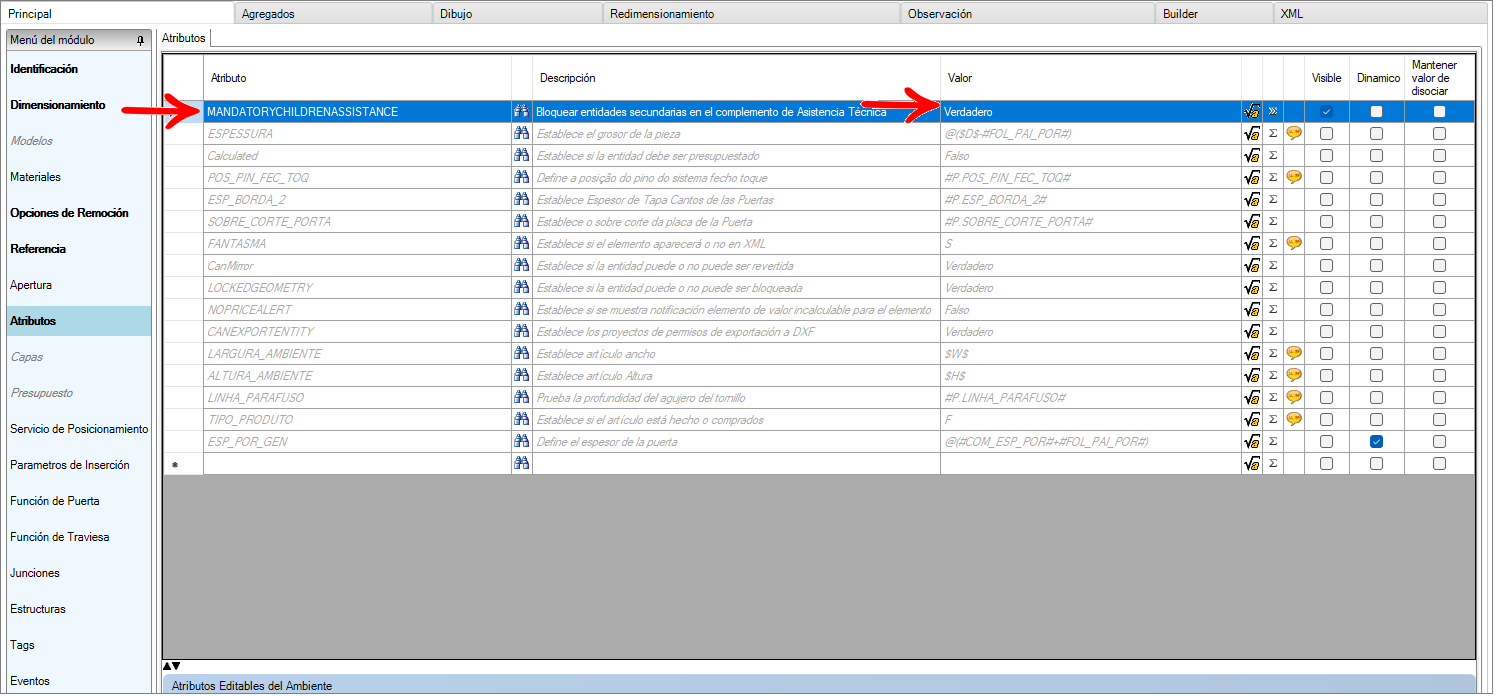Click binoculars icon in the empty new row
Image resolution: width=1496 pixels, height=696 pixels.
click(x=521, y=464)
